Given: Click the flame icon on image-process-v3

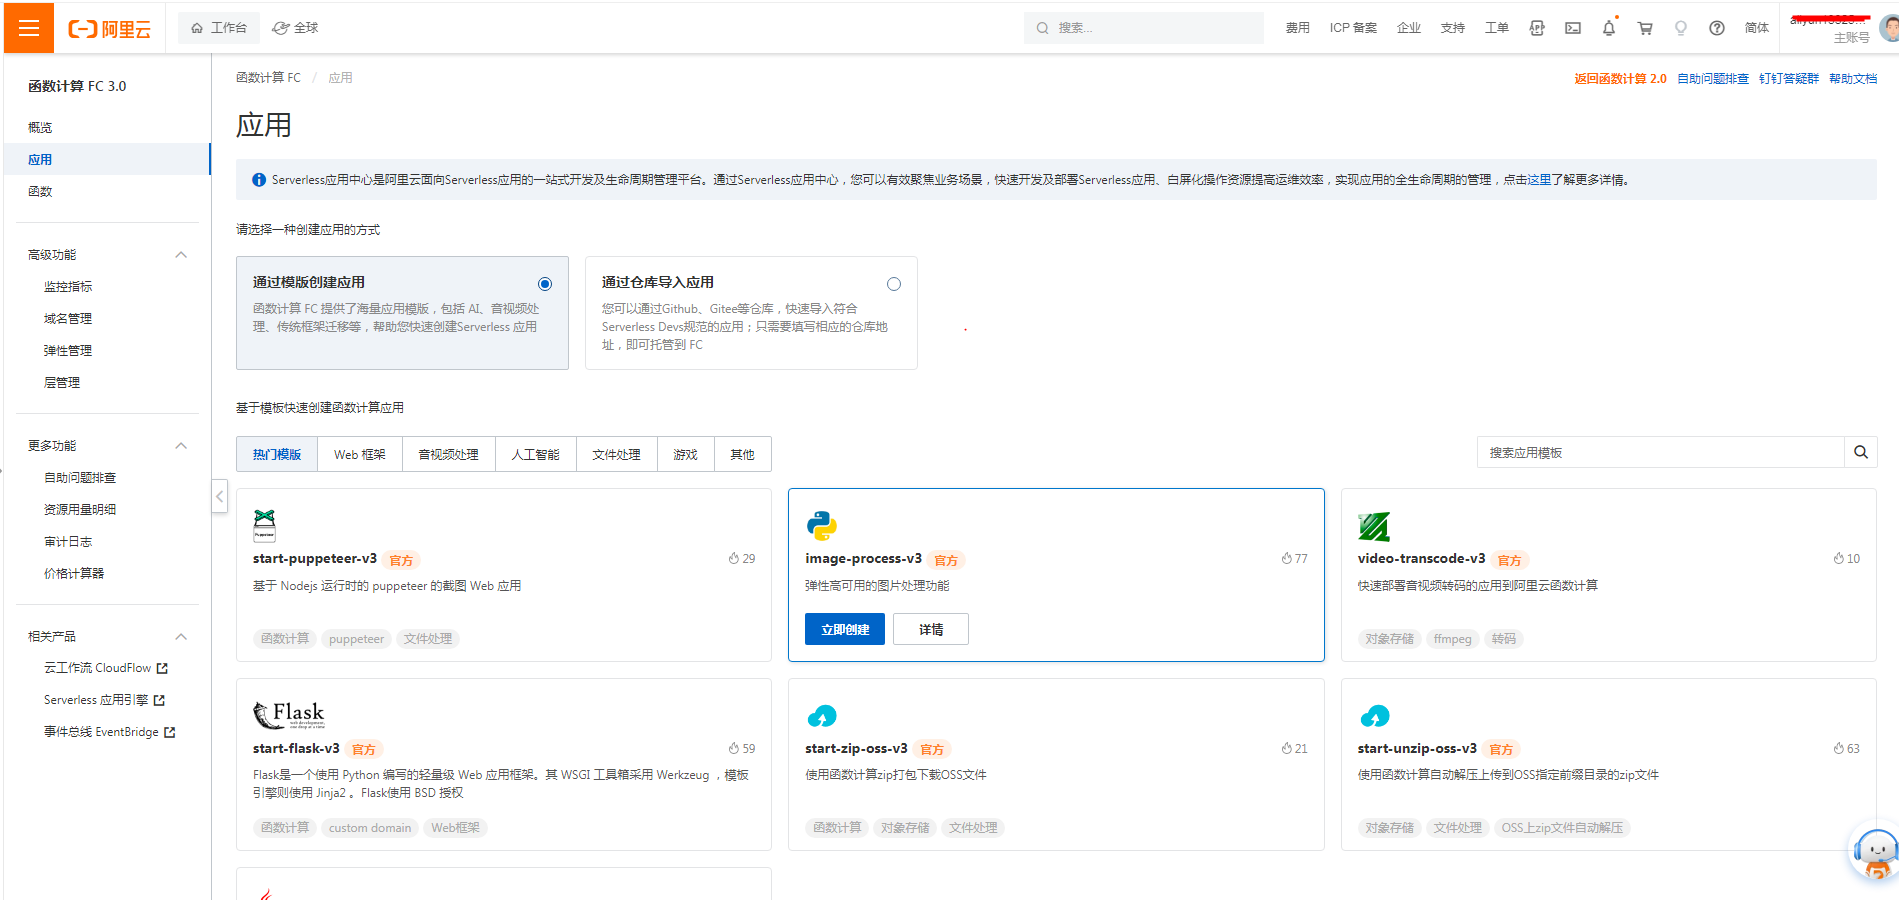Looking at the screenshot, I should [1287, 558].
